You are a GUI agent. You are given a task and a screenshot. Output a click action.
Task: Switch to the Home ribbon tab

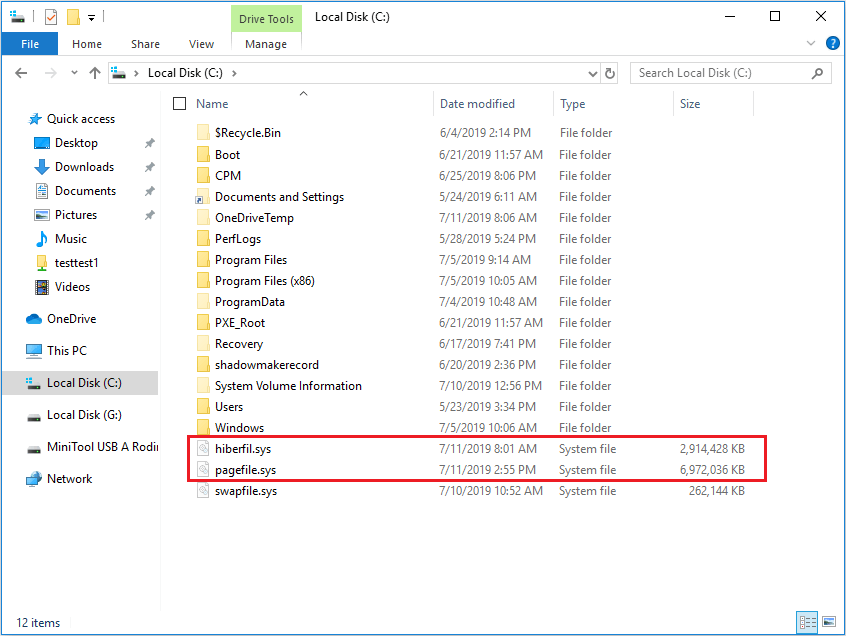point(87,44)
